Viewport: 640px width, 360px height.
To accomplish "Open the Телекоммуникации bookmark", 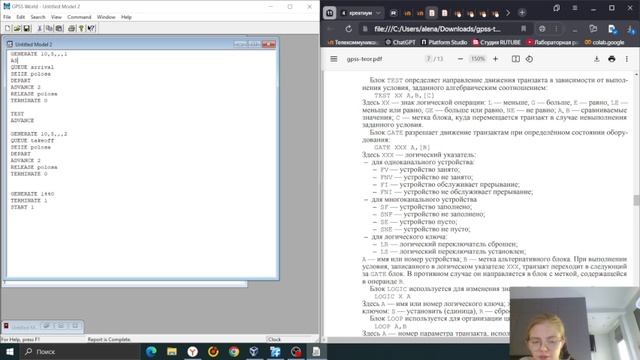I will [x=353, y=42].
